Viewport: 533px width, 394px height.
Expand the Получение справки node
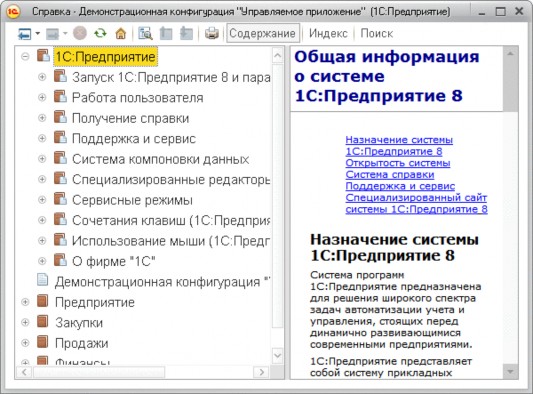pyautogui.click(x=42, y=118)
